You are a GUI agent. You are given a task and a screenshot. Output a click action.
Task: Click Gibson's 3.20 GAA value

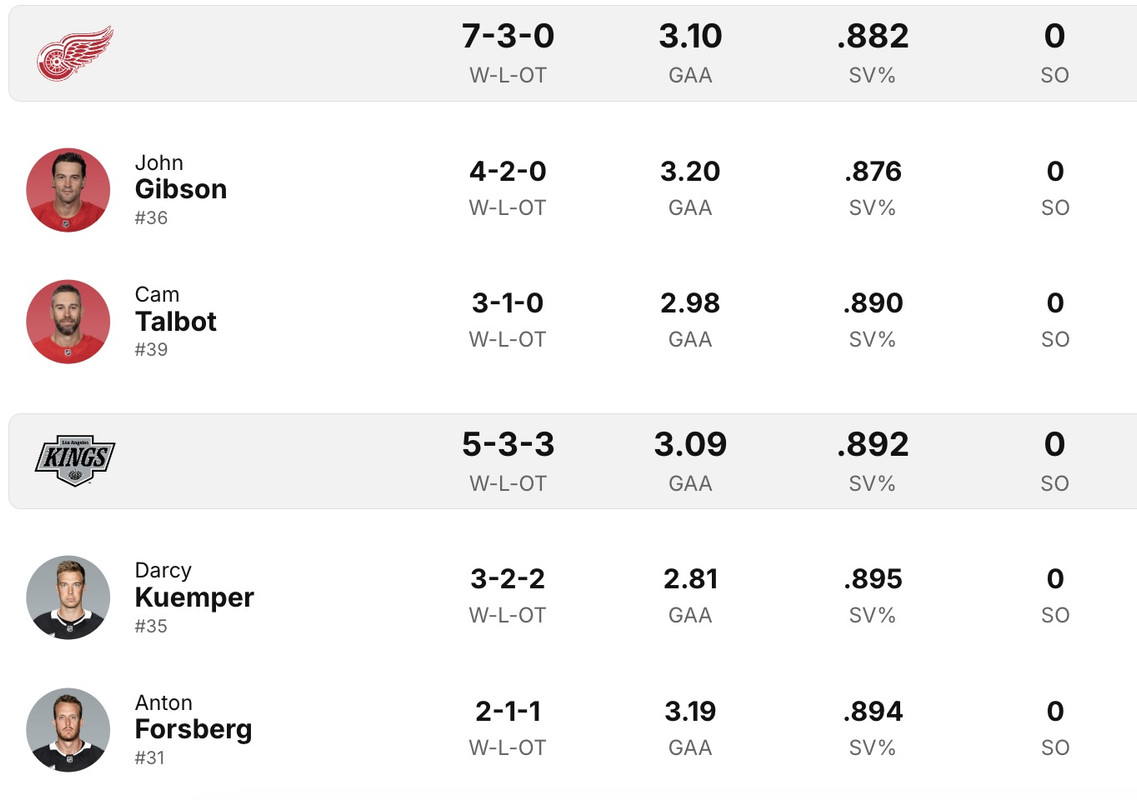coord(690,172)
